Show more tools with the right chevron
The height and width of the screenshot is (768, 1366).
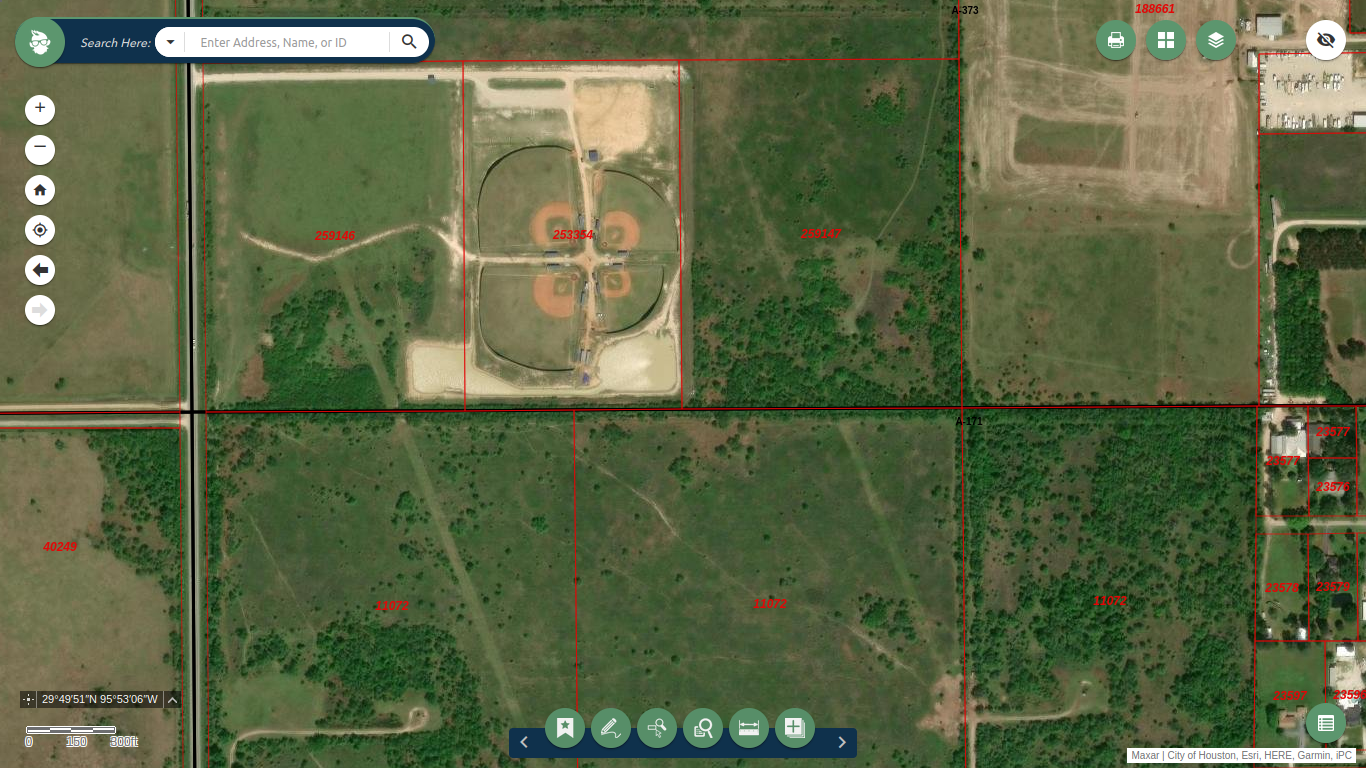842,742
